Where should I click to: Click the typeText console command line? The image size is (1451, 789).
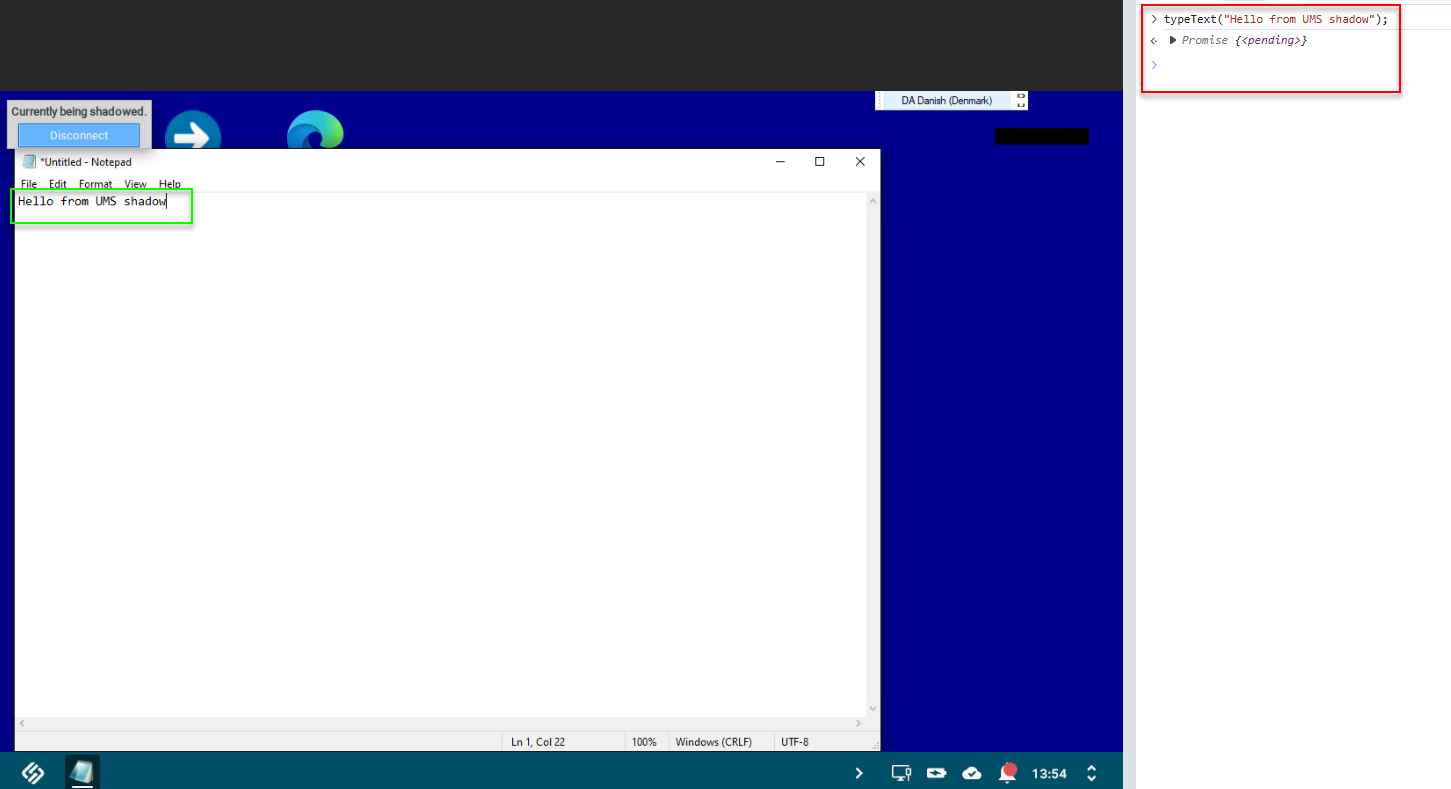pos(1275,20)
